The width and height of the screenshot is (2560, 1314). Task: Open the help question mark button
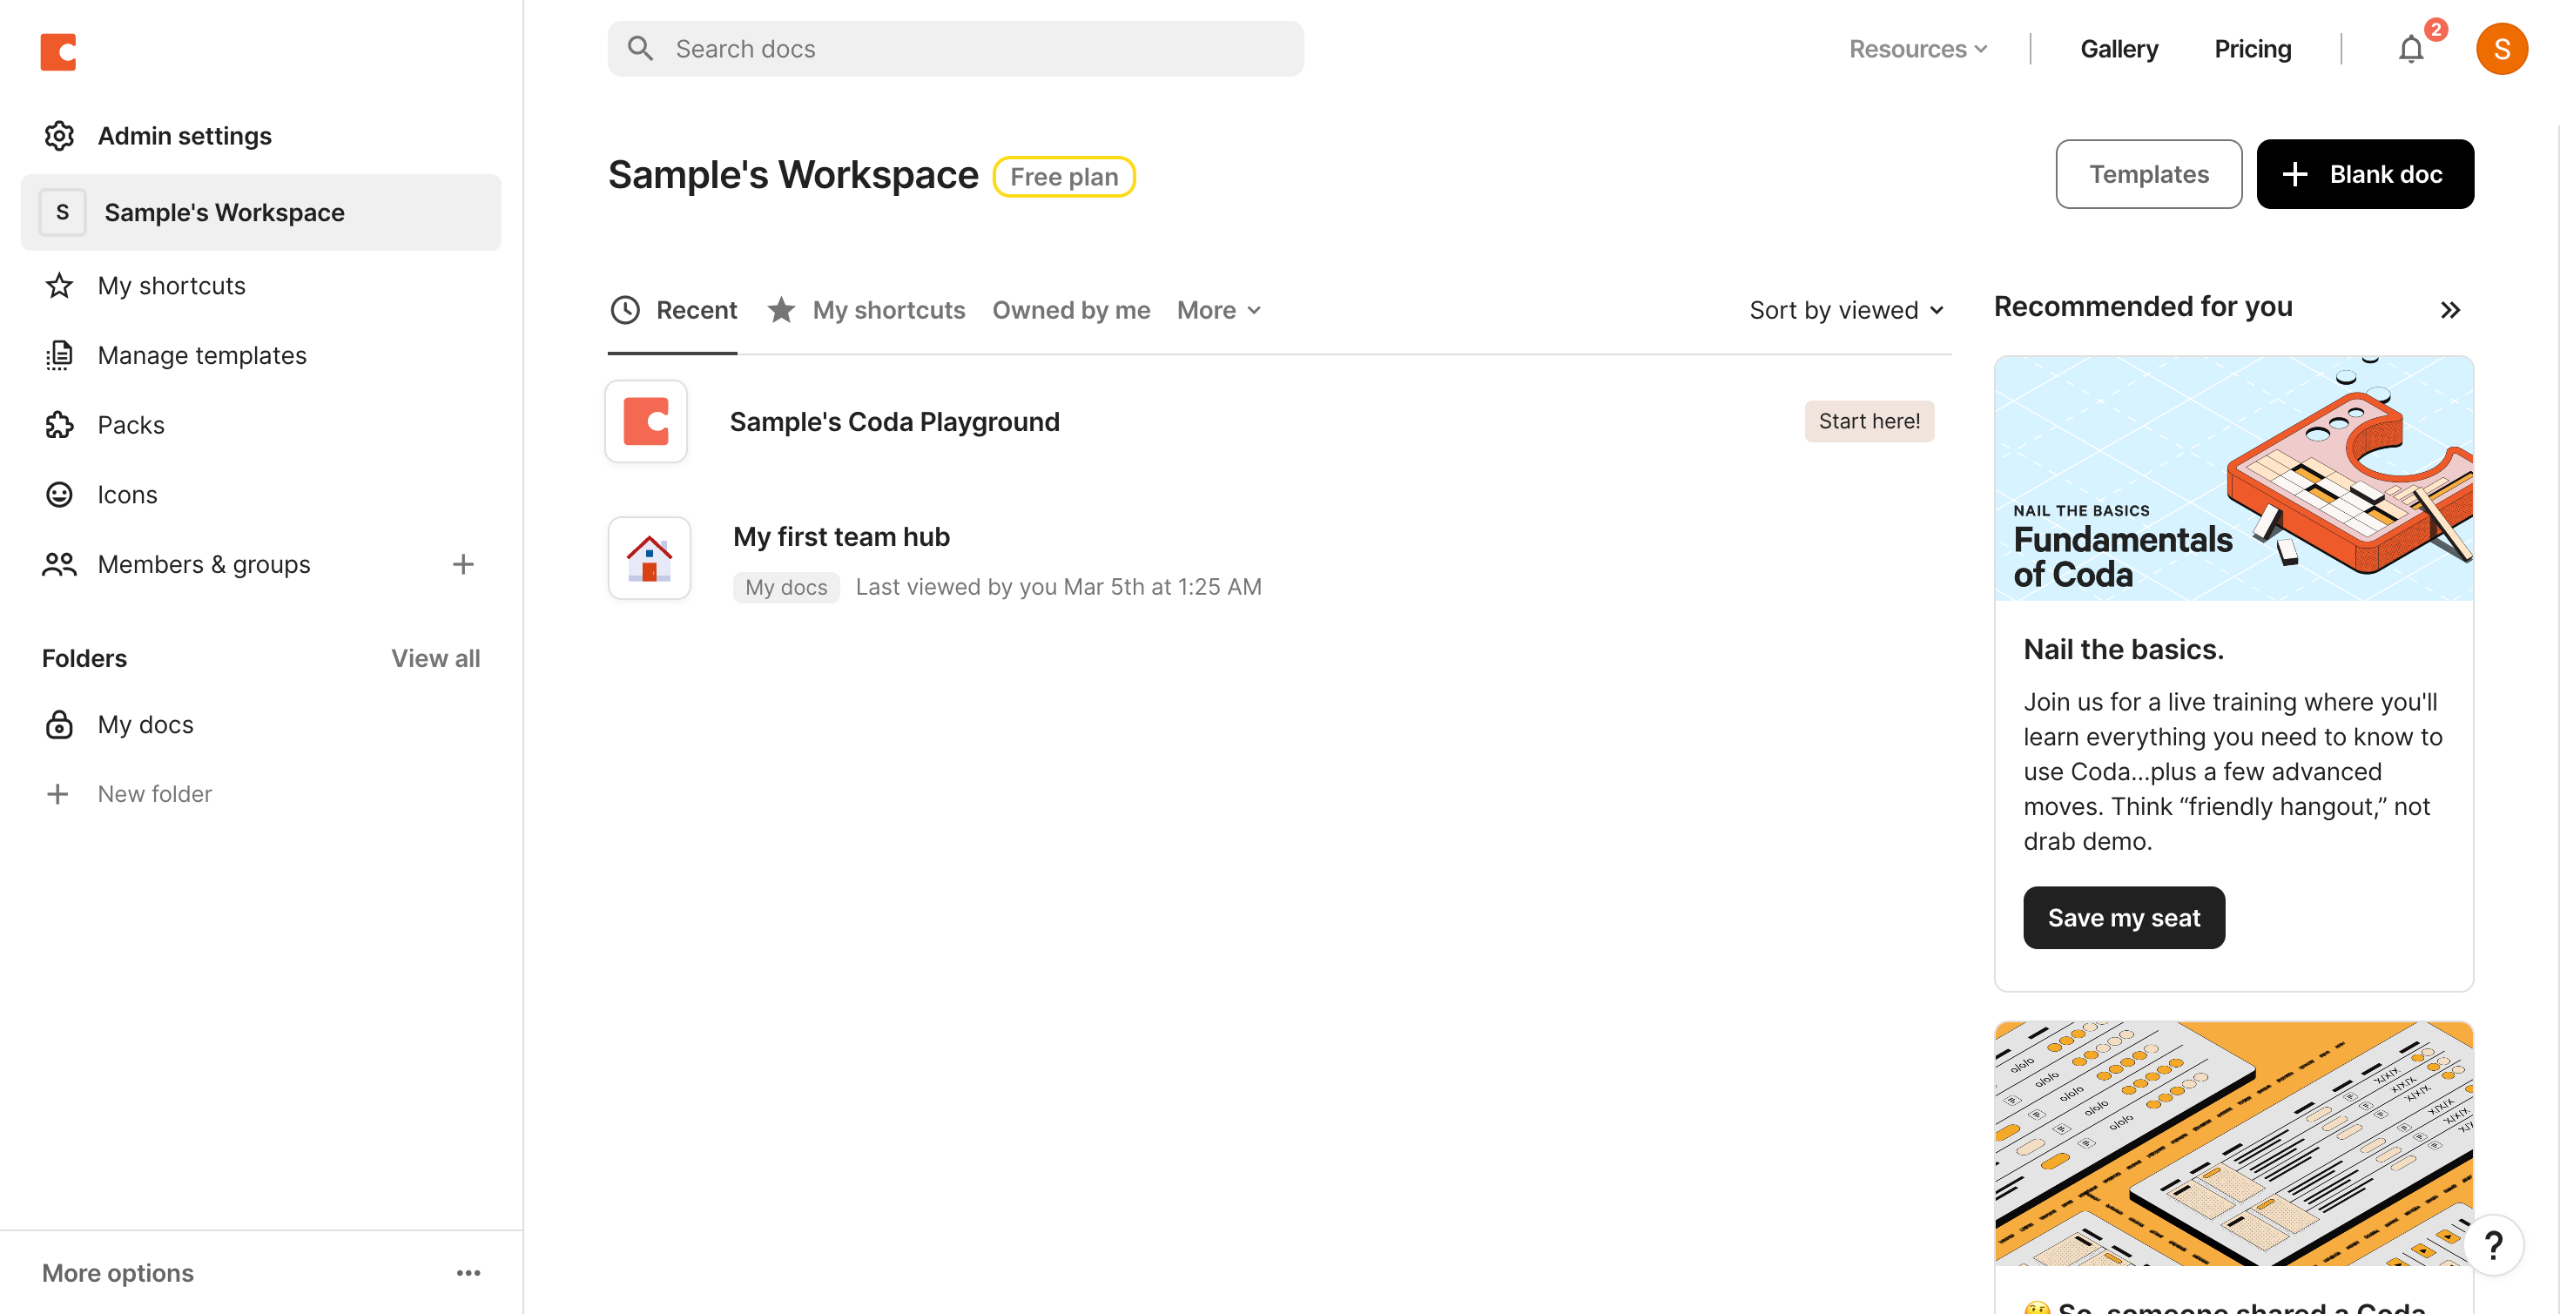[2493, 1245]
